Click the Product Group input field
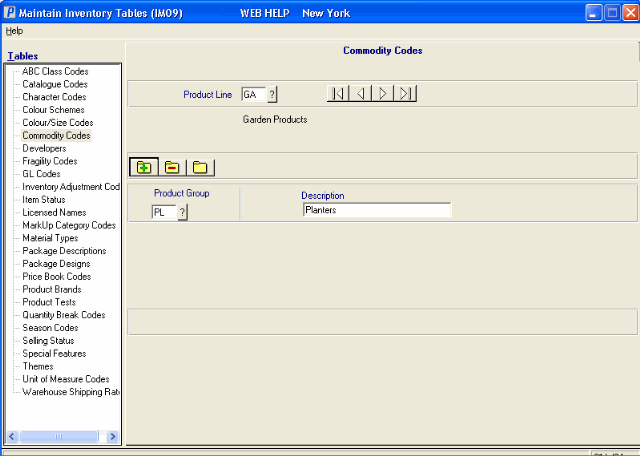This screenshot has width=640, height=456. [164, 212]
